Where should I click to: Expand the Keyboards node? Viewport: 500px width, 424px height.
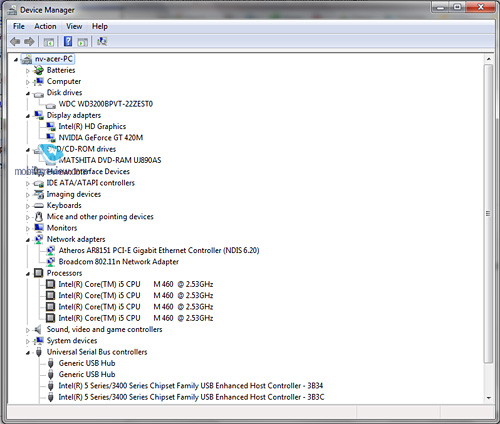28,206
